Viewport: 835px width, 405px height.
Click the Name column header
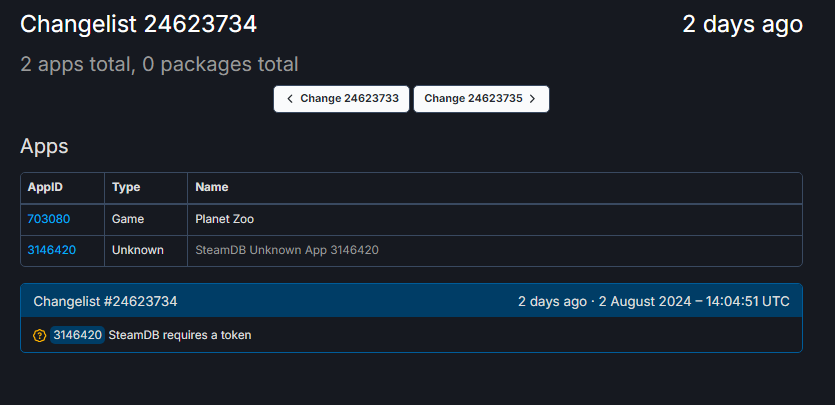tap(495, 188)
